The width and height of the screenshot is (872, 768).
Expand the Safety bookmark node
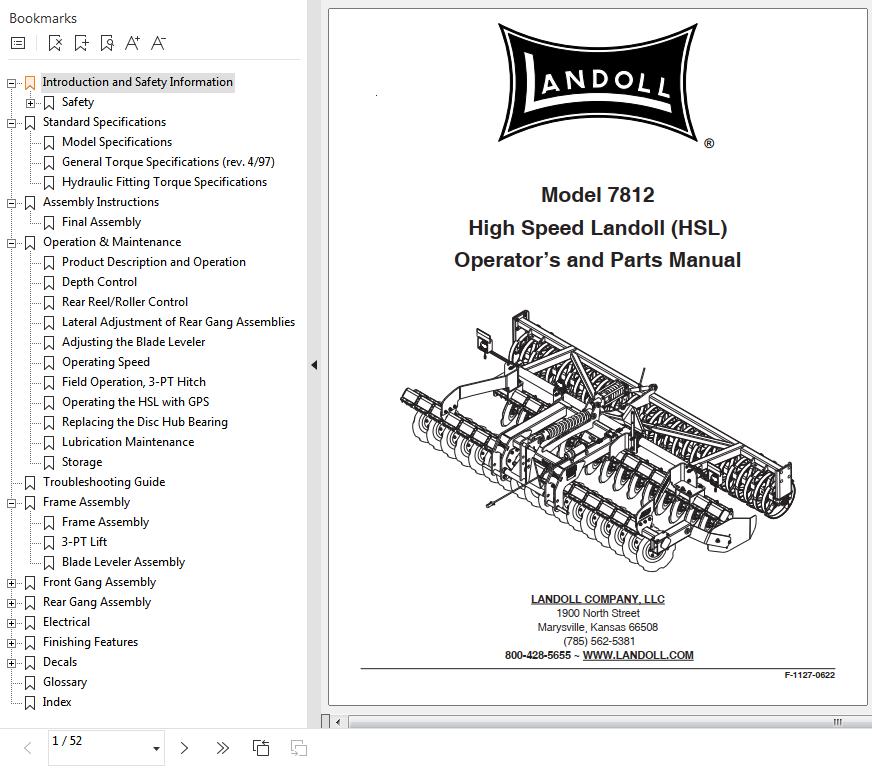(x=31, y=103)
